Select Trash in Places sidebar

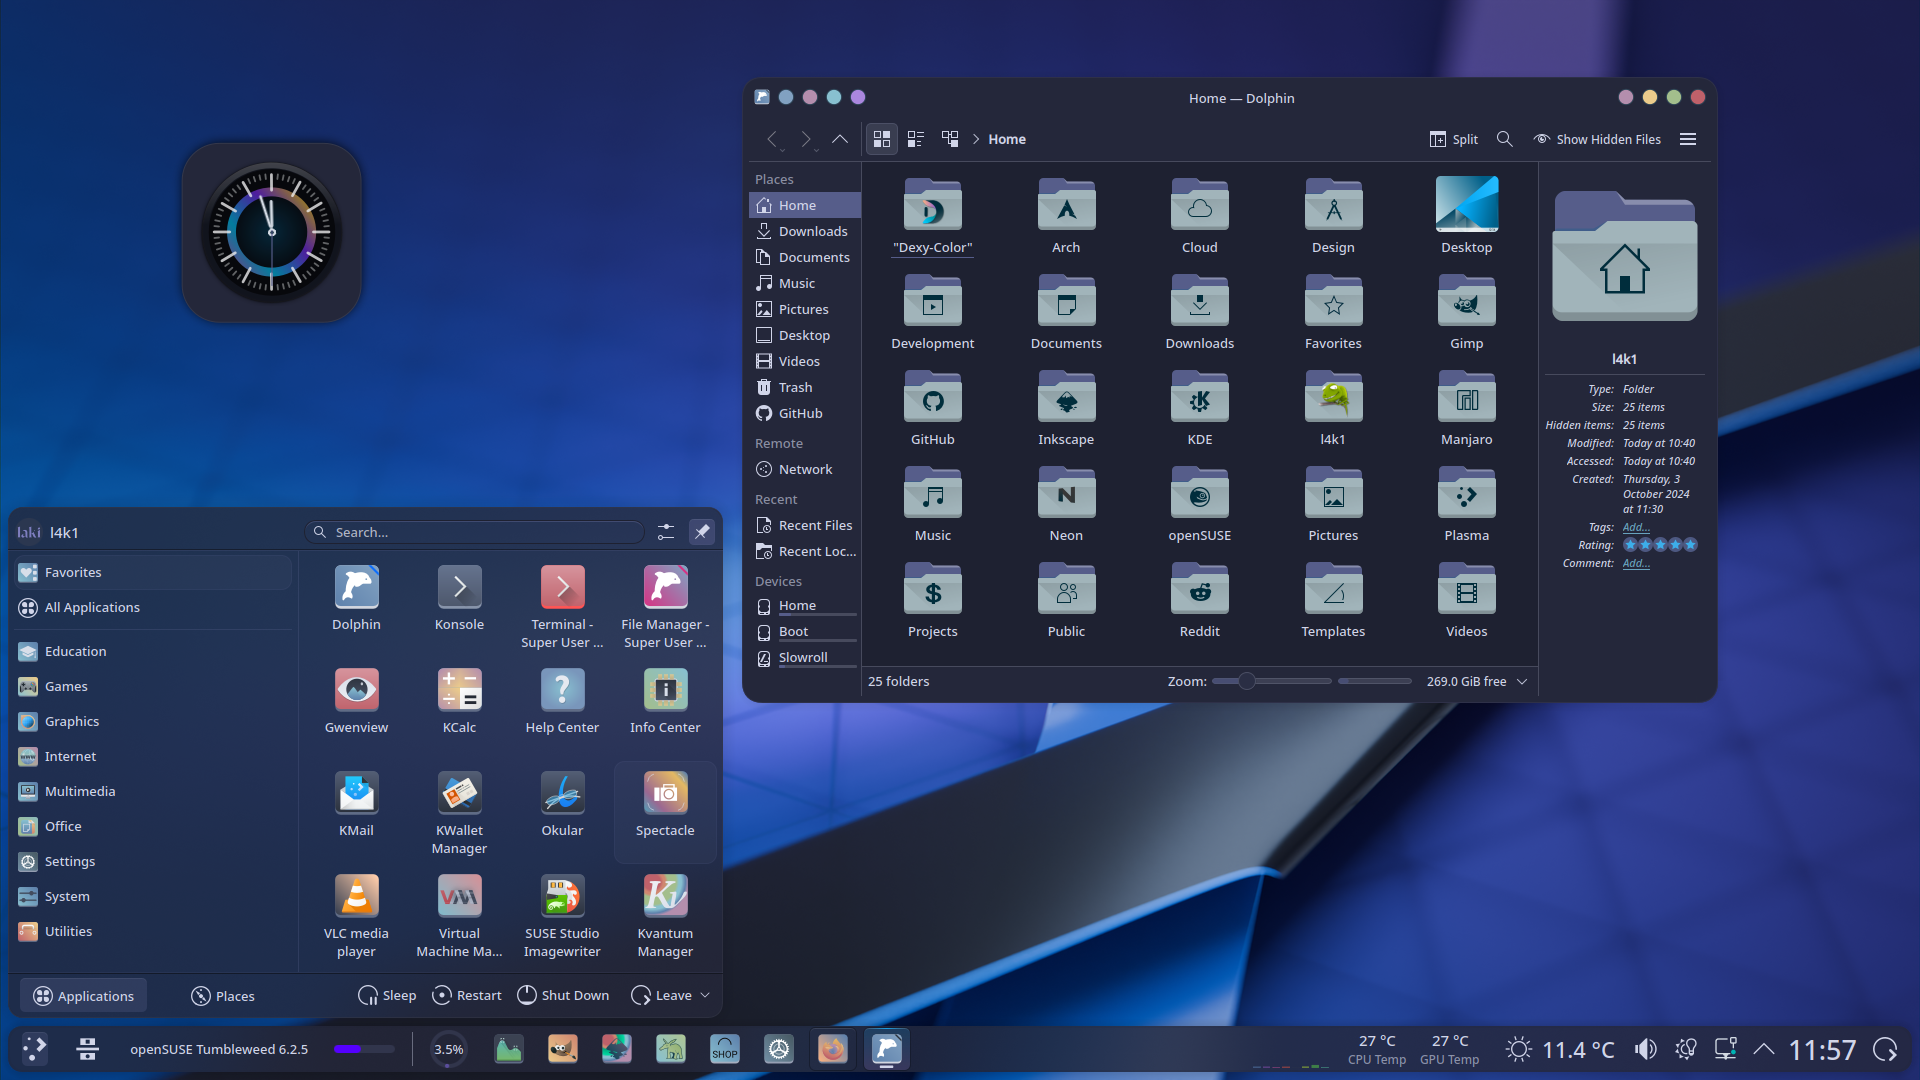point(804,387)
